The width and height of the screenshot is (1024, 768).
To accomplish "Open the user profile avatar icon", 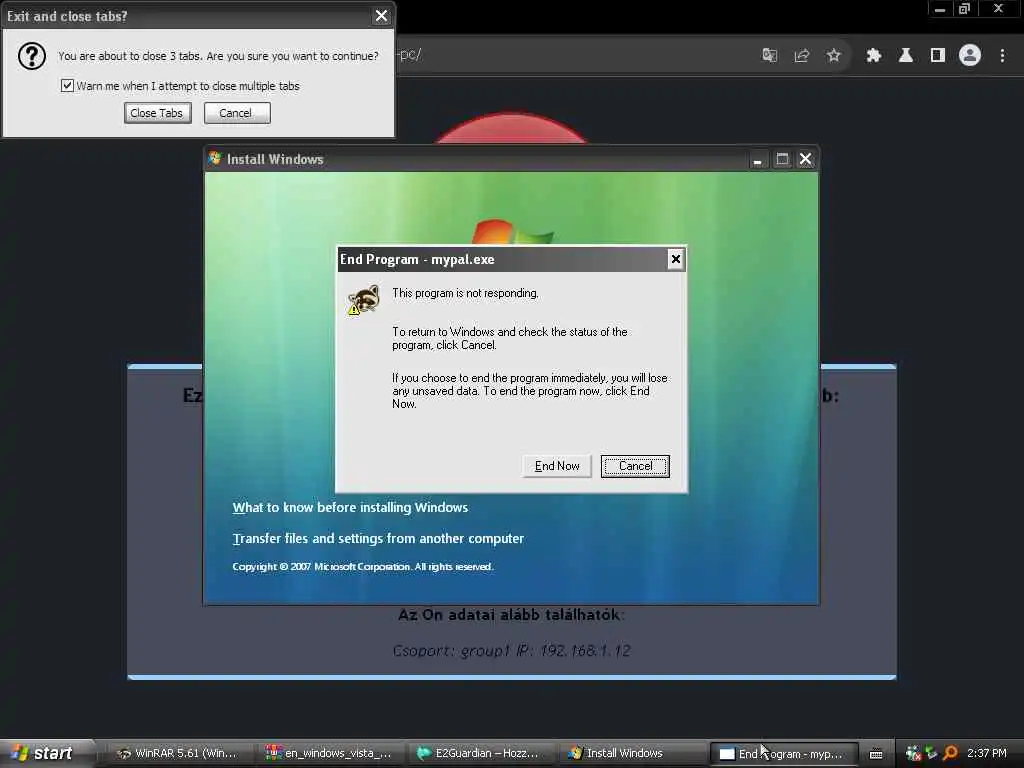I will (970, 56).
